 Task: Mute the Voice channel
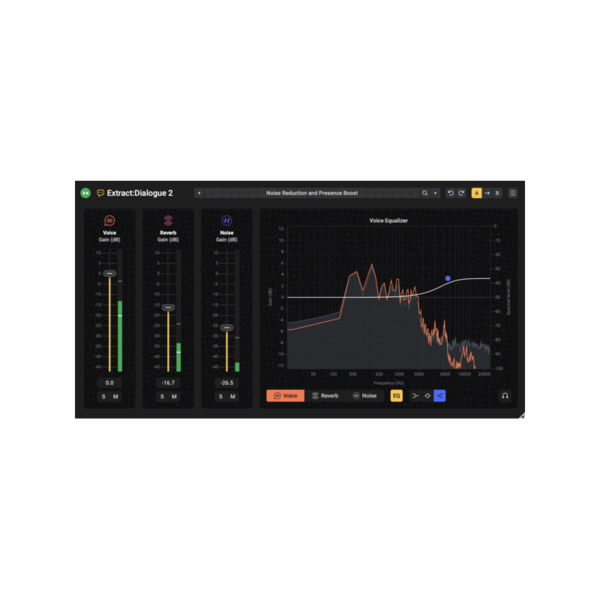point(116,396)
